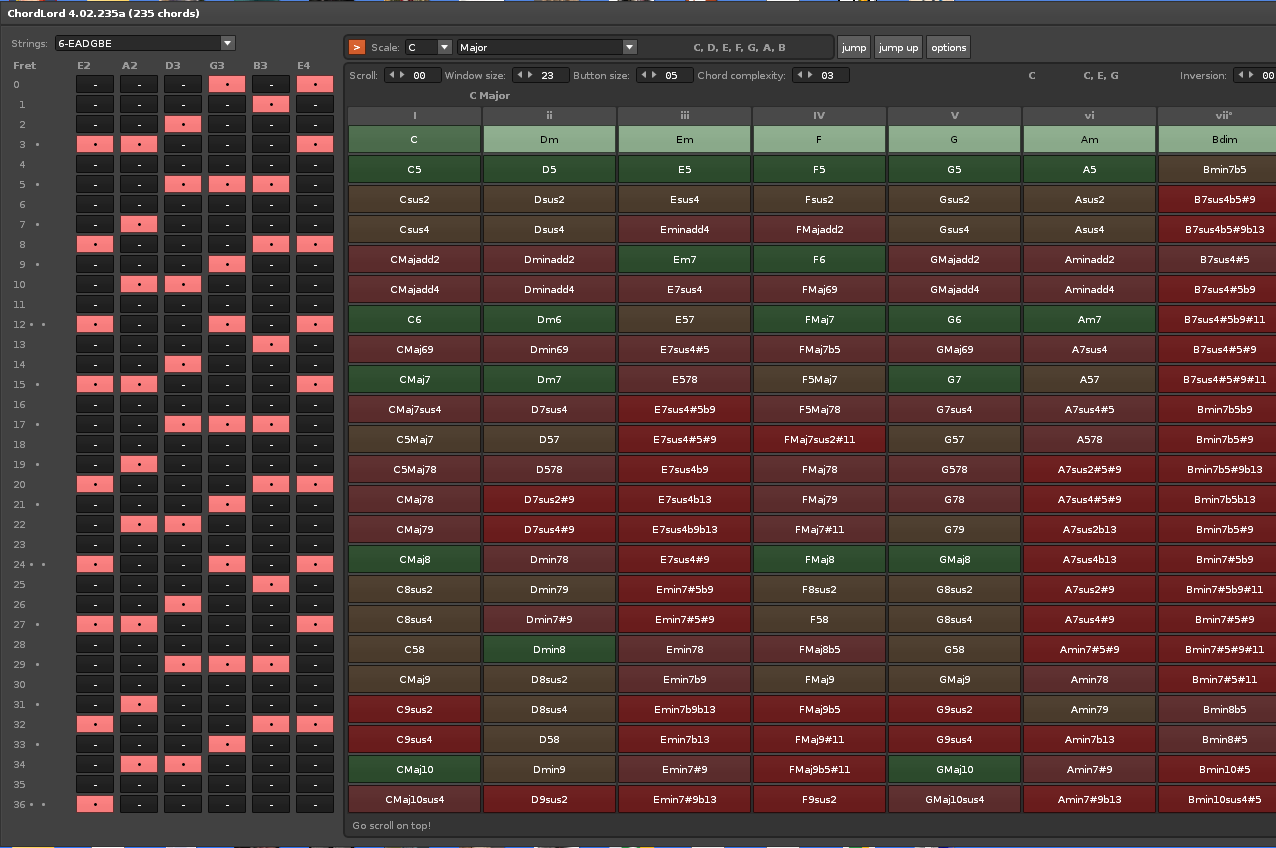Decrease Window size with left arrow
The width and height of the screenshot is (1276, 848).
point(520,75)
